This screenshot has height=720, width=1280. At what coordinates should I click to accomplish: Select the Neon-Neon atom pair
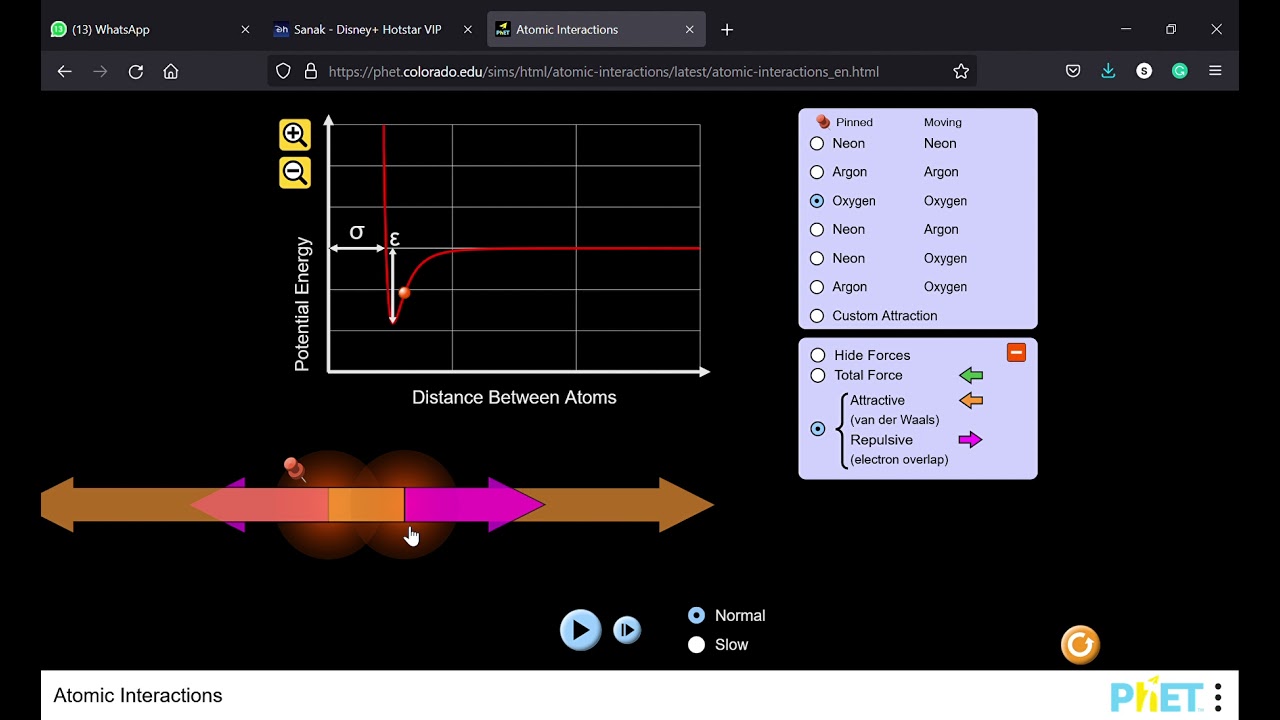tap(817, 144)
